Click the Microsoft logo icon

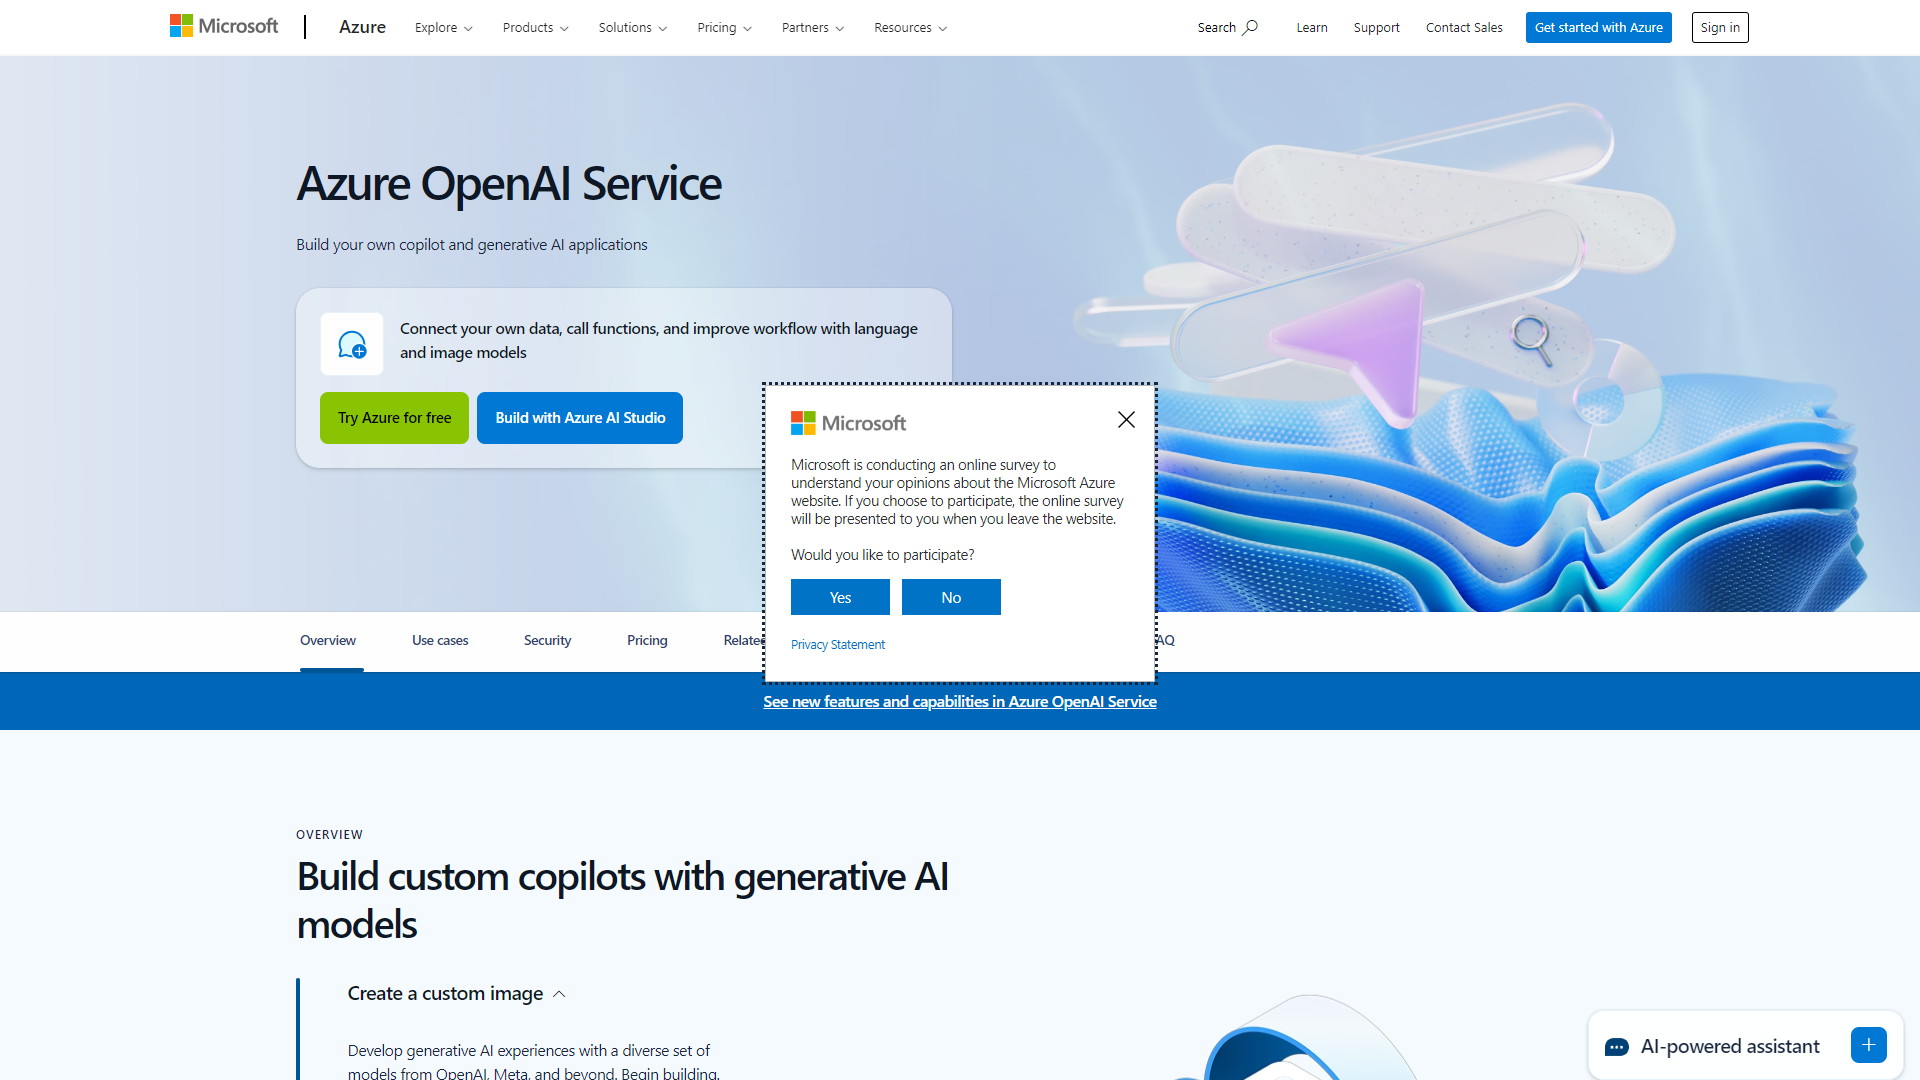(x=182, y=28)
